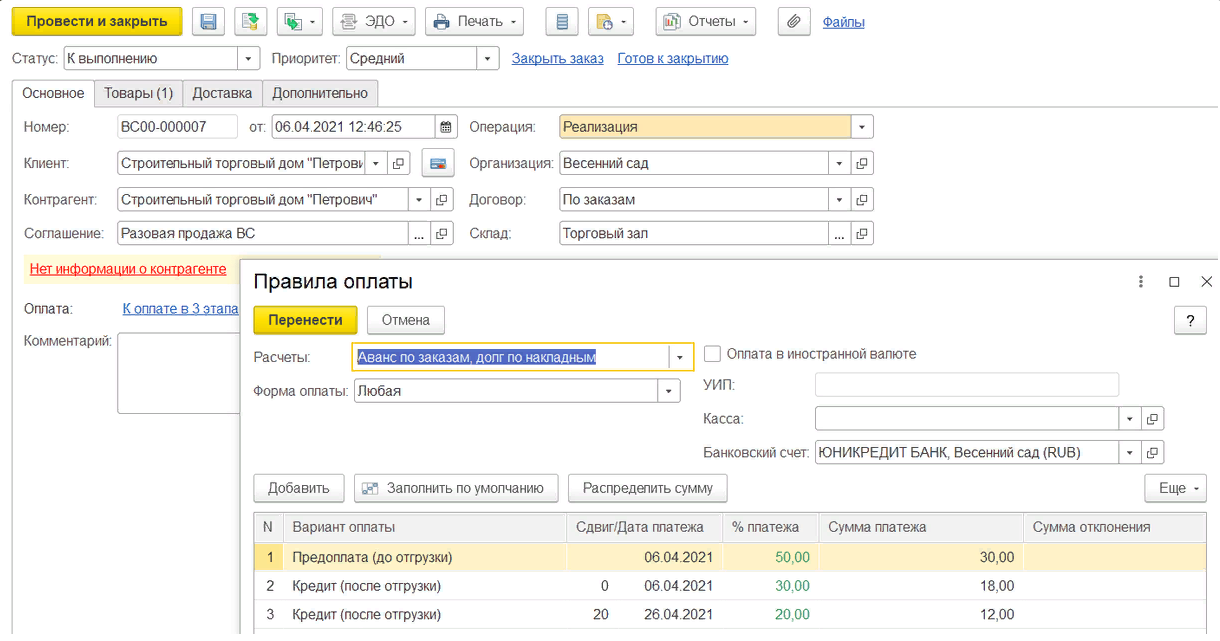Image resolution: width=1220 pixels, height=641 pixels.
Task: Open the Операция dropdown arrow
Action: 862,127
